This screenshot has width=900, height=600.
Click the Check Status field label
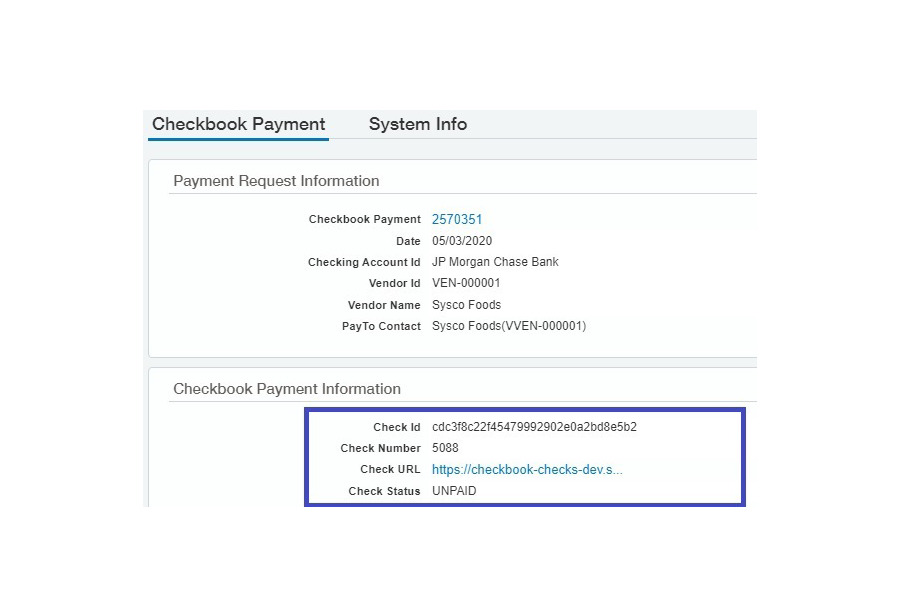384,491
